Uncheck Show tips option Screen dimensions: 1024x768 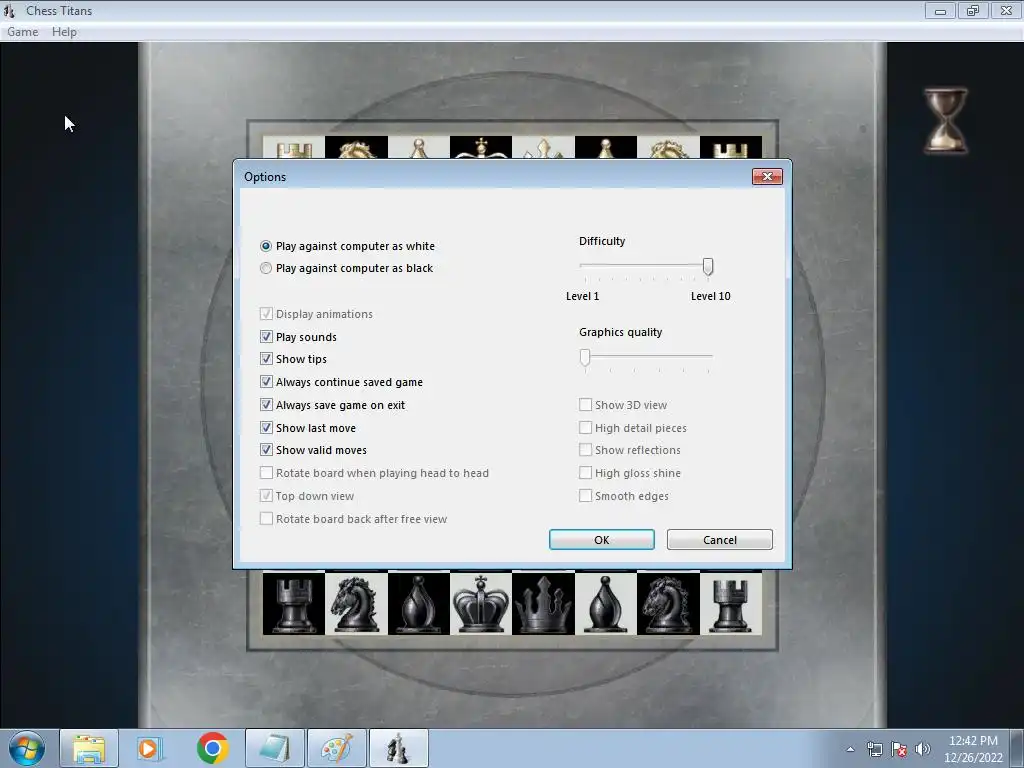pyautogui.click(x=266, y=359)
